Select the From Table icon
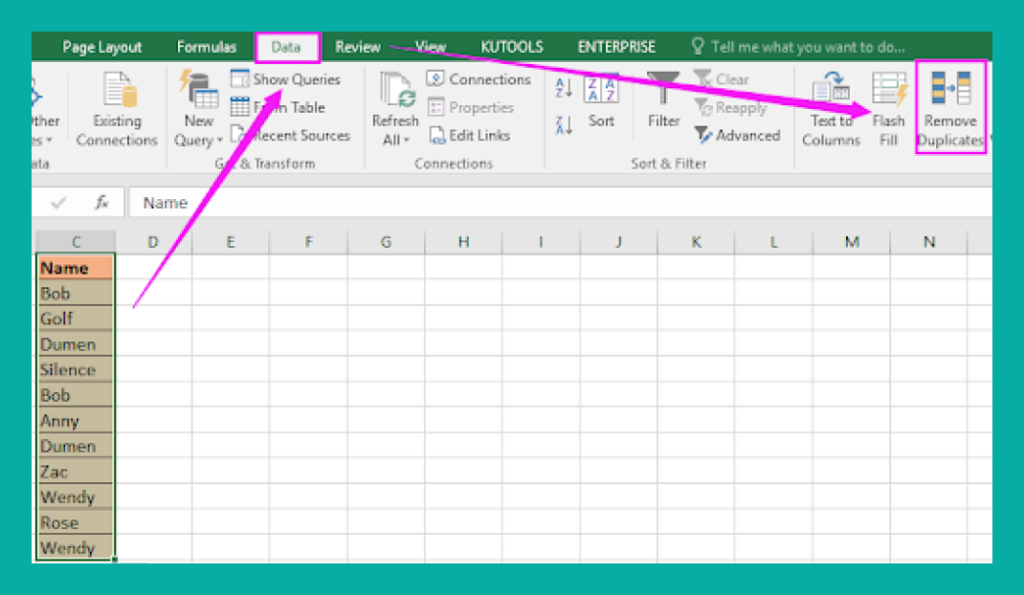1024x595 pixels. 292,107
